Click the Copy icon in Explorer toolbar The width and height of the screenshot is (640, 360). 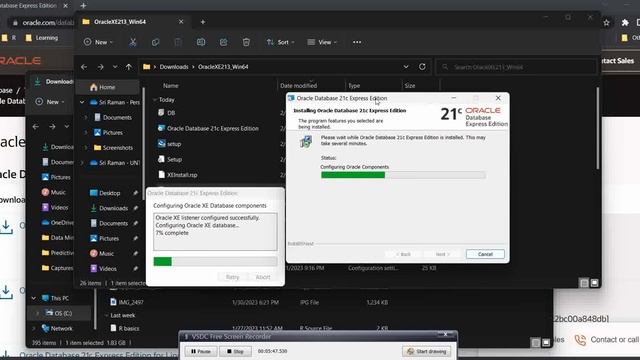click(156, 42)
